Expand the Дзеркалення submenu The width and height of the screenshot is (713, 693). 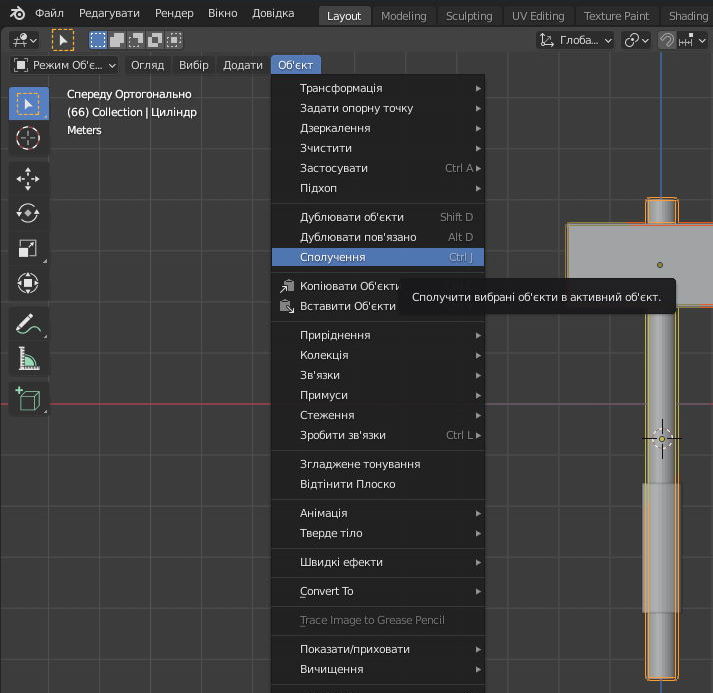pos(378,128)
